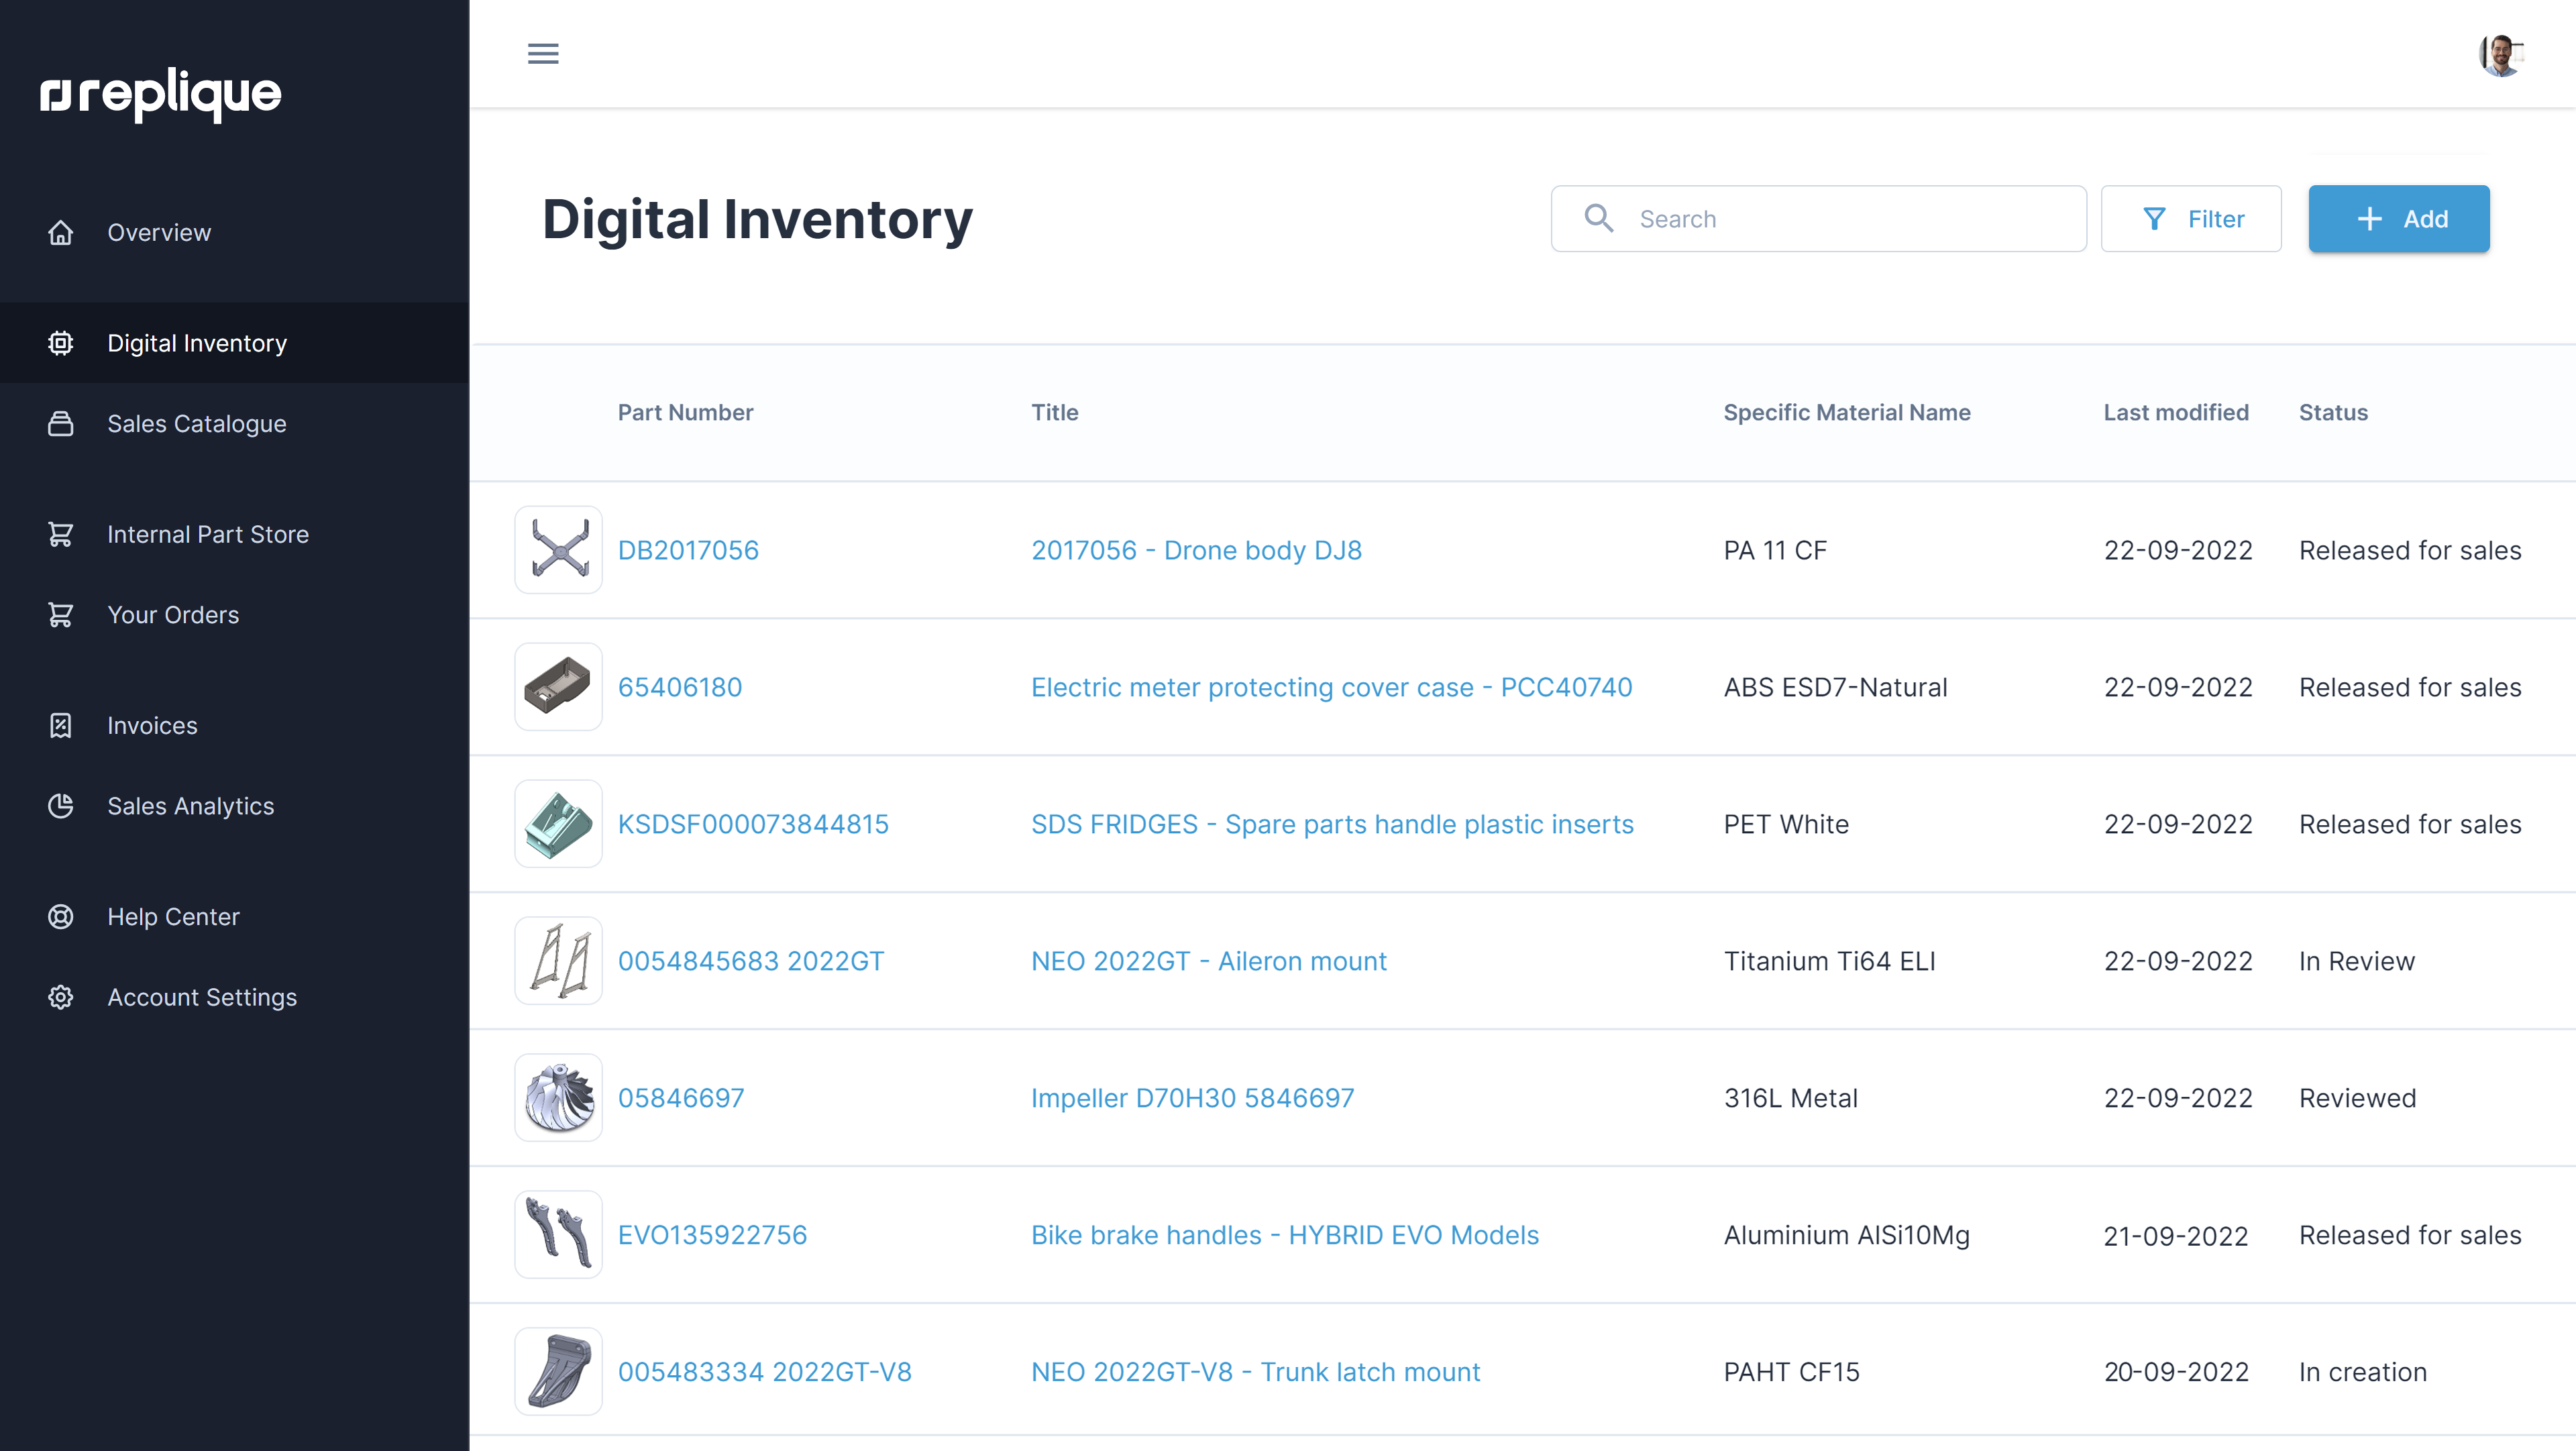Open SDS FRIDGES spare parts handle title
2576x1451 pixels.
point(1332,824)
